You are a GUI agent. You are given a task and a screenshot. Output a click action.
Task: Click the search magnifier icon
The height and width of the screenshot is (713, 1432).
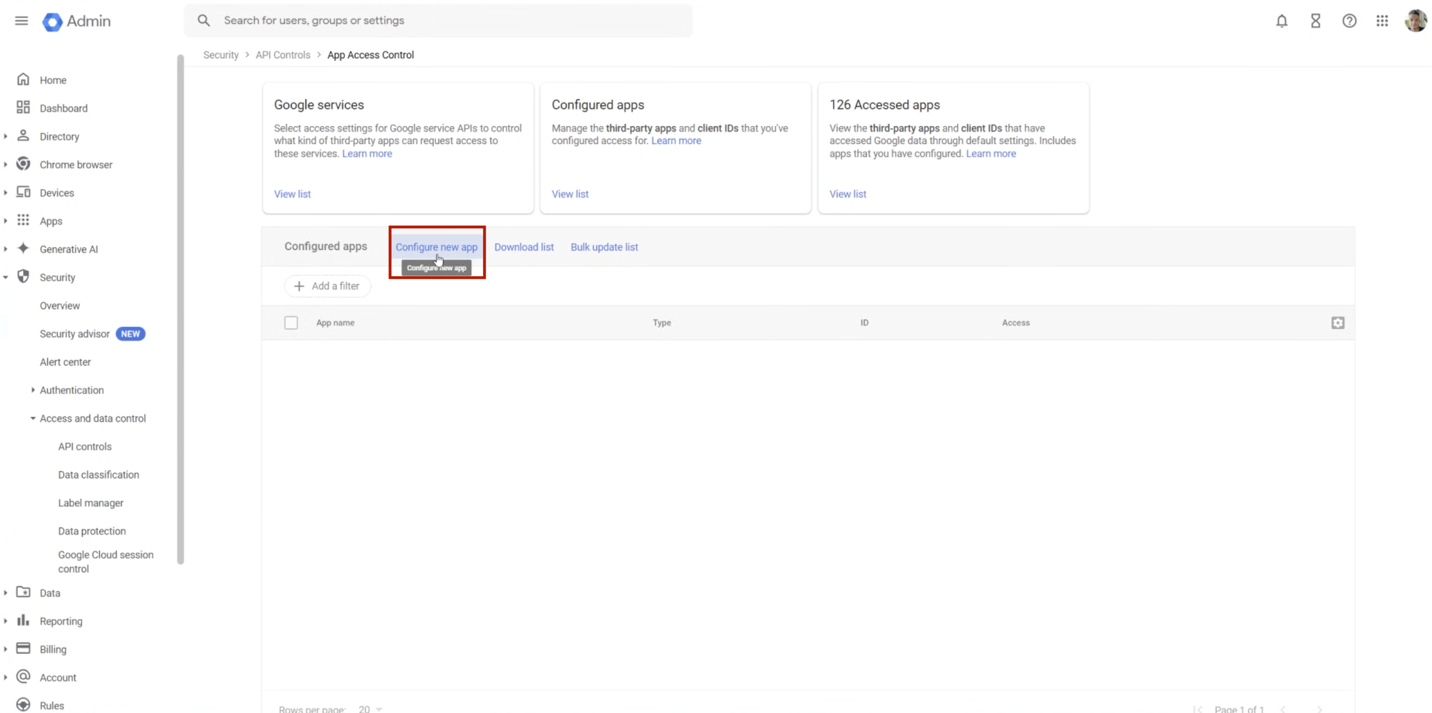204,20
